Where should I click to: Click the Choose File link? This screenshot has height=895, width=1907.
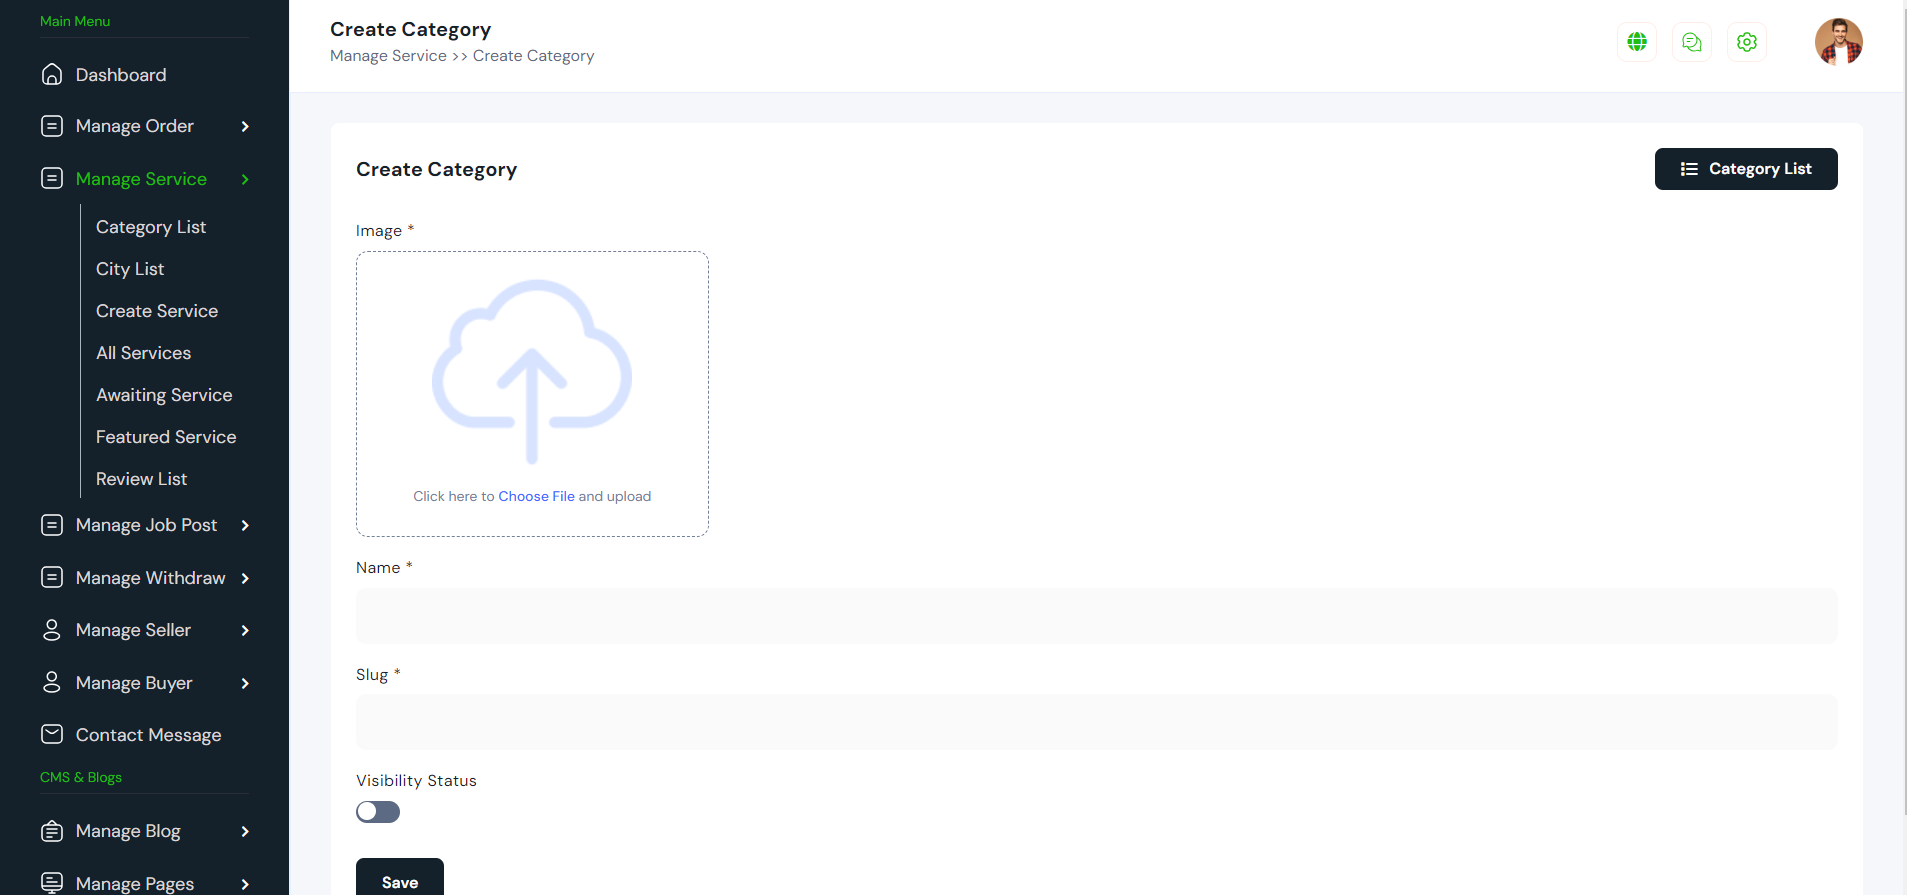tap(536, 497)
